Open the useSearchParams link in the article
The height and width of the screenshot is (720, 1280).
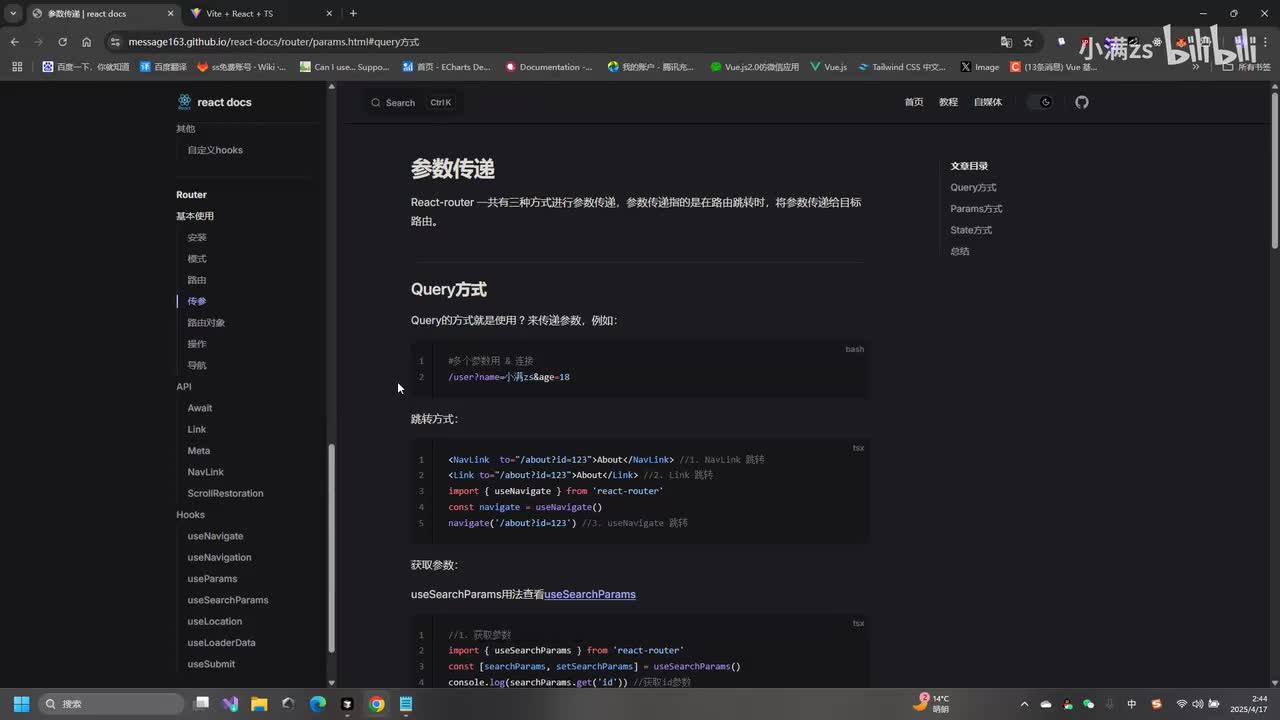[x=590, y=594]
